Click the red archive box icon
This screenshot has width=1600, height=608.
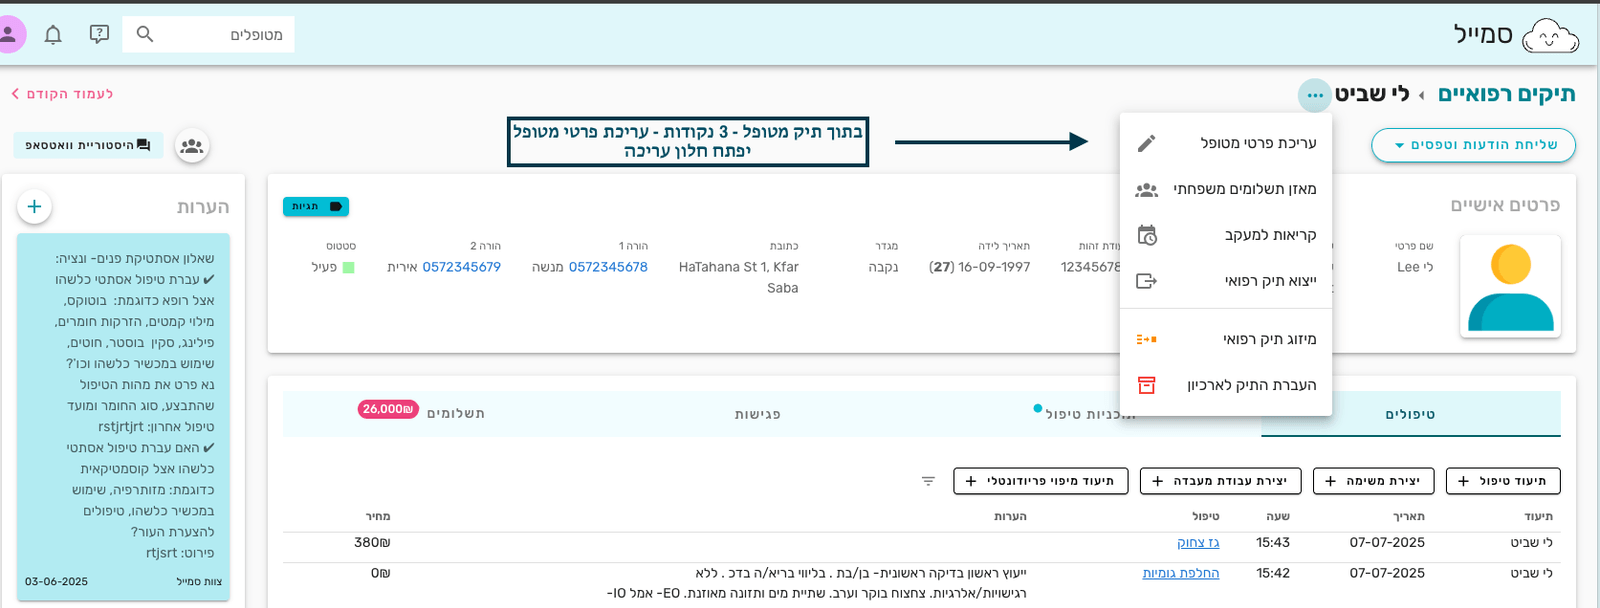point(1147,385)
